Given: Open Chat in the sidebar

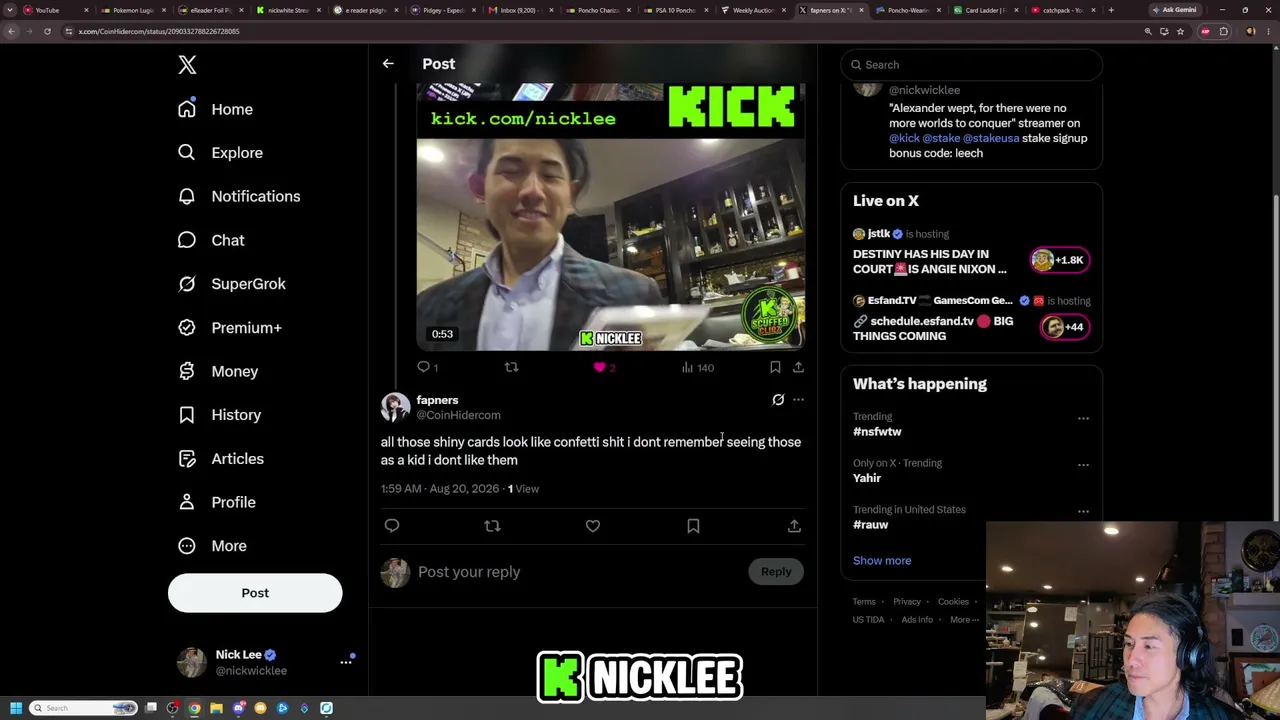Looking at the screenshot, I should click(210, 240).
